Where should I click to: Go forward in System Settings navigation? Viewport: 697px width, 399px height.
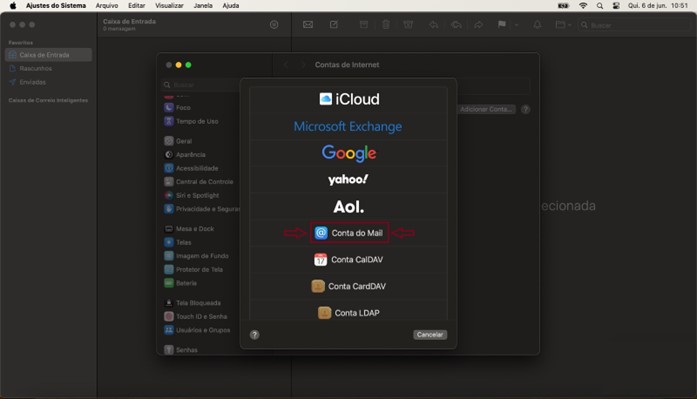pyautogui.click(x=303, y=65)
